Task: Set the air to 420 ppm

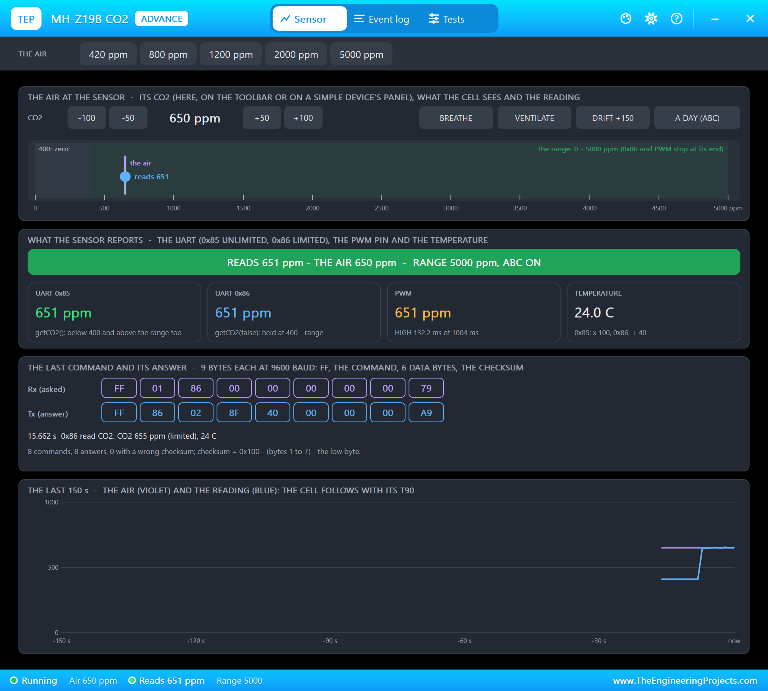Action: (108, 54)
